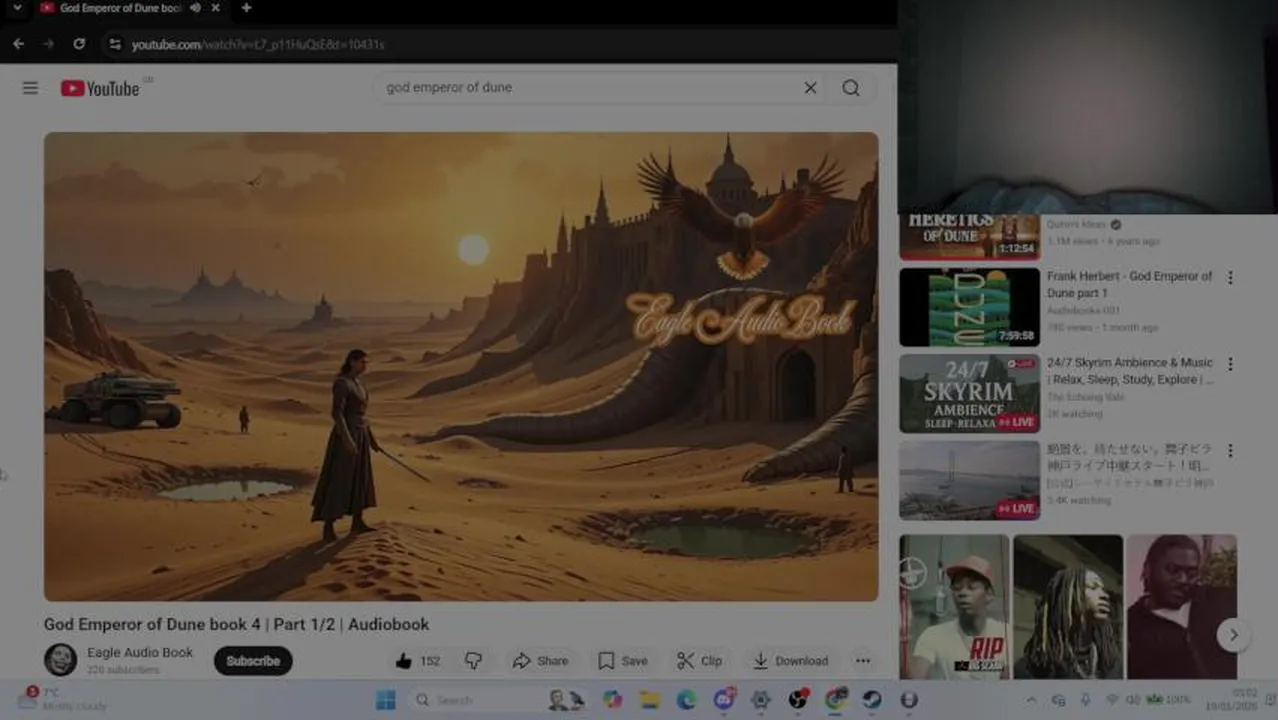Open Wi-Fi network tray icon
The width and height of the screenshot is (1278, 720).
coord(1111,700)
